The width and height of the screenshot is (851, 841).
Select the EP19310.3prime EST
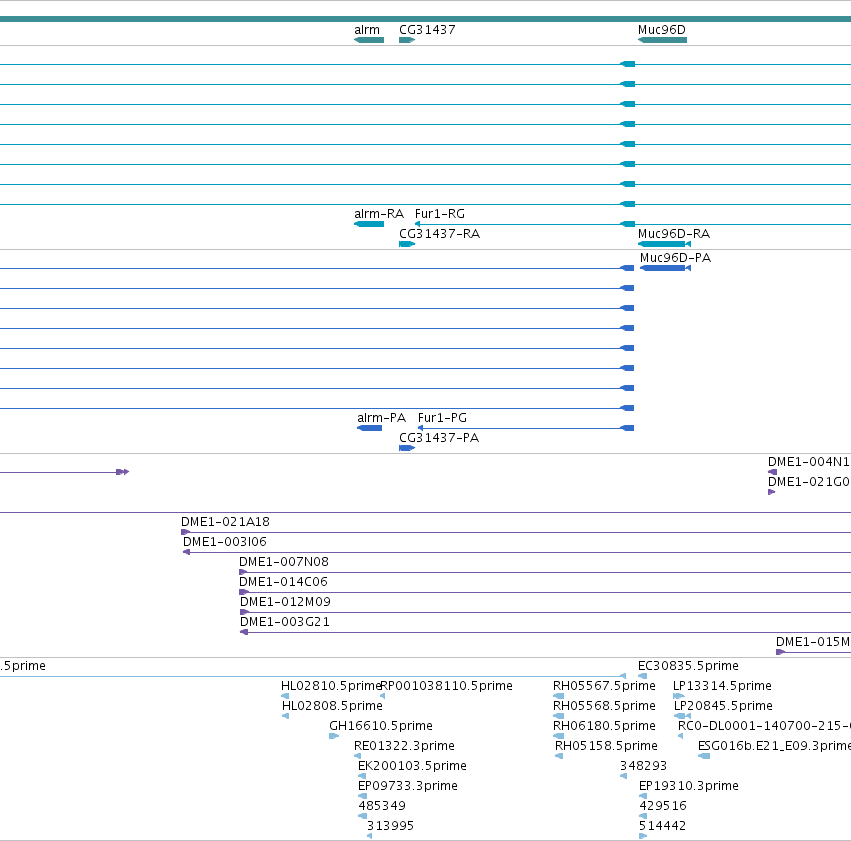[x=643, y=797]
